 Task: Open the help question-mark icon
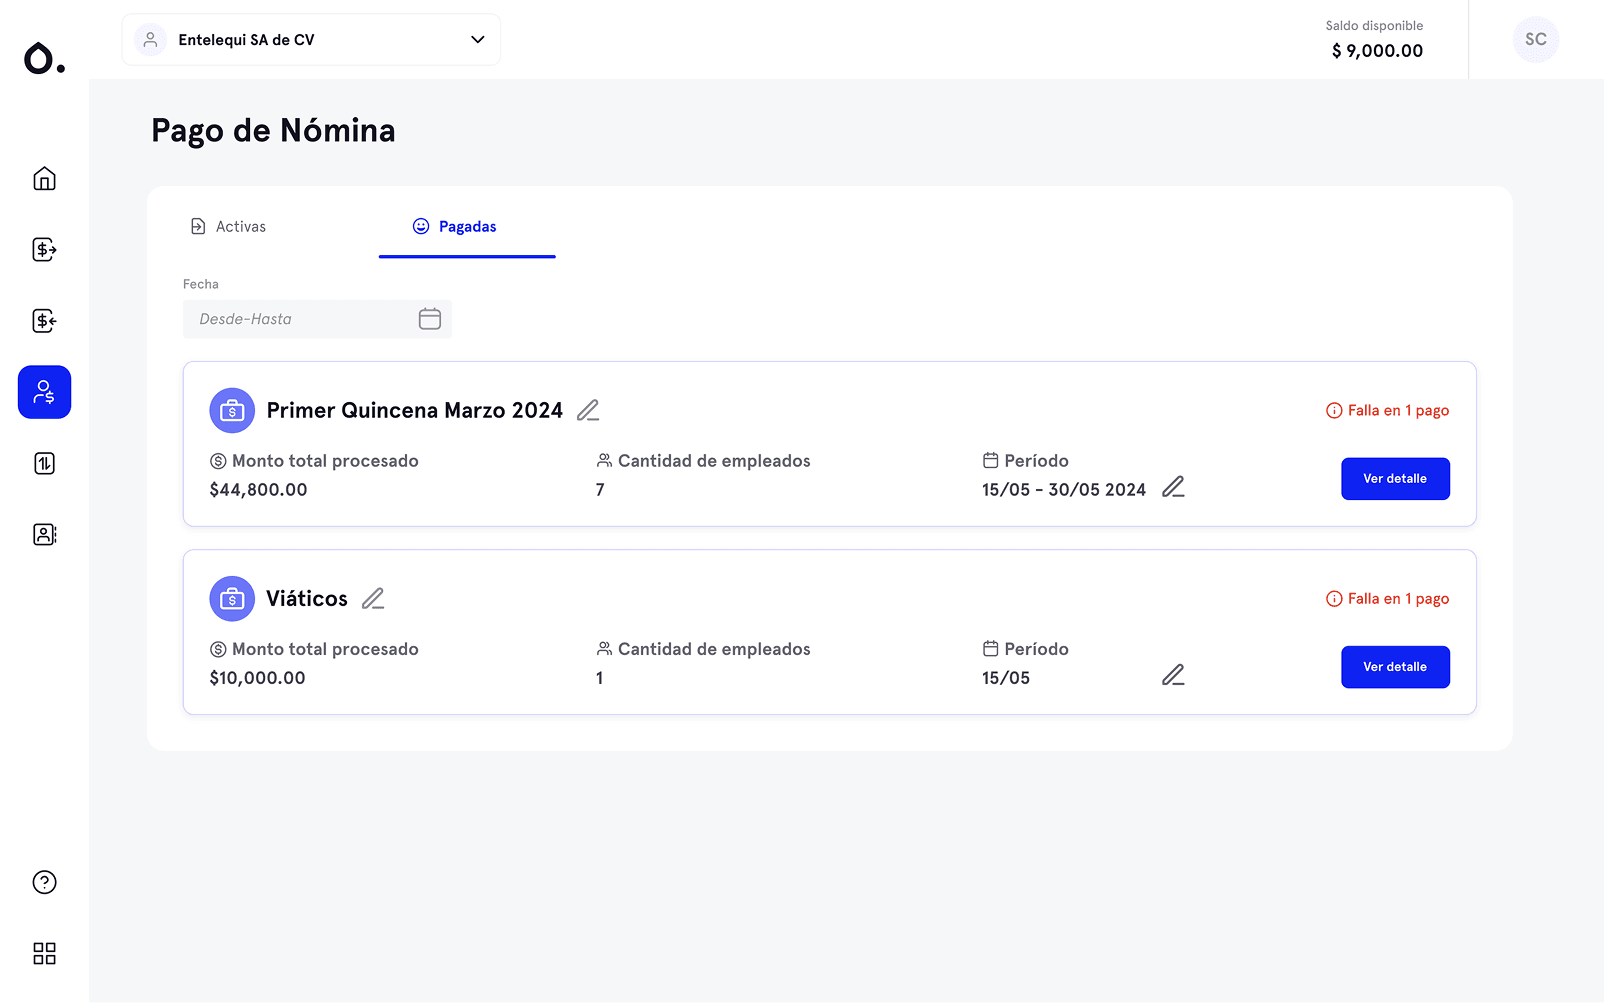(44, 882)
